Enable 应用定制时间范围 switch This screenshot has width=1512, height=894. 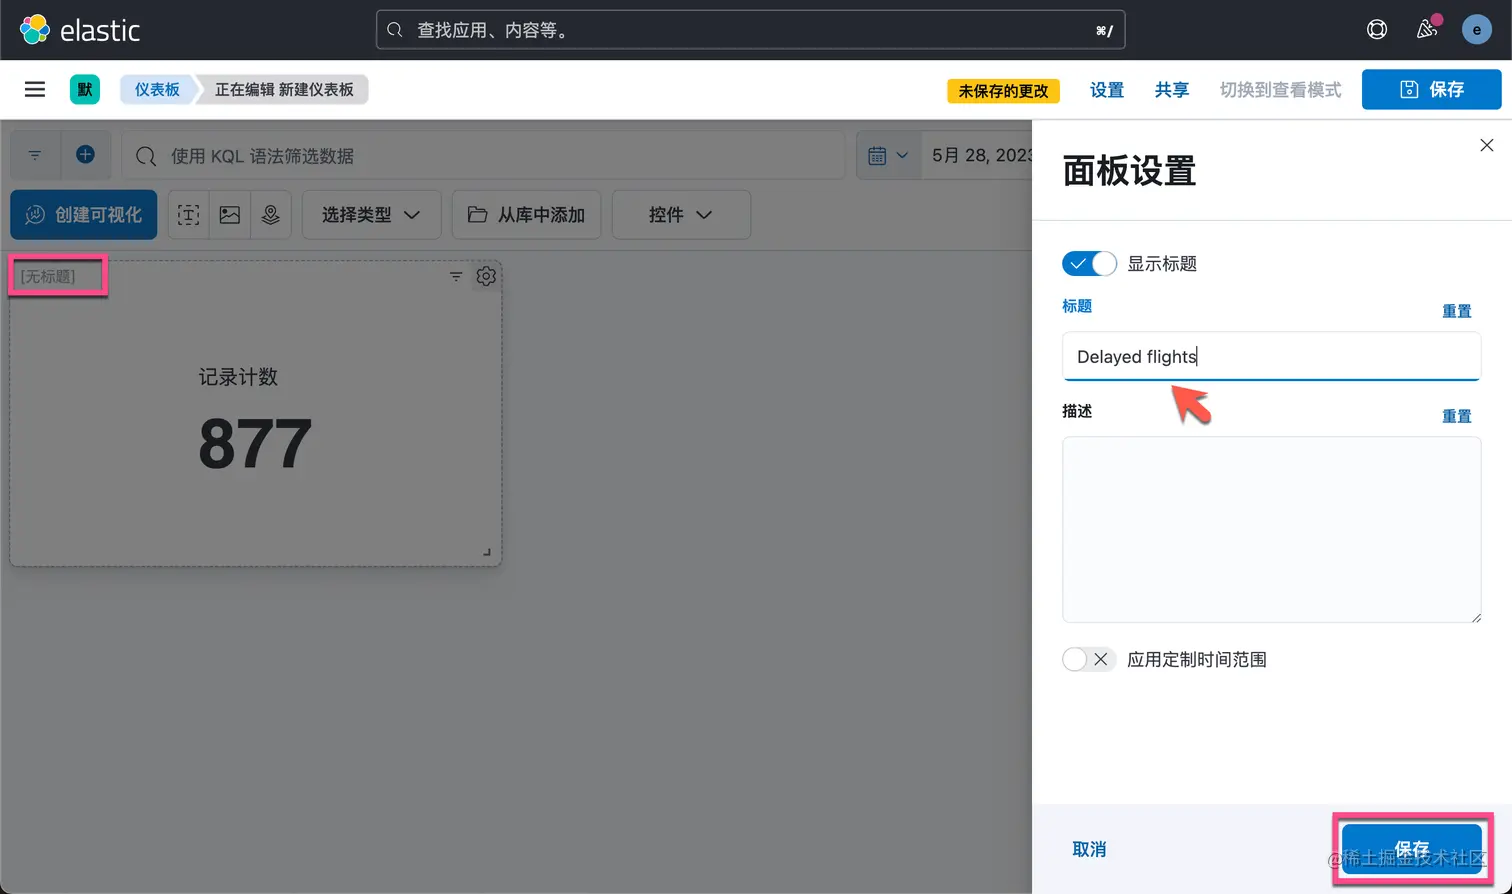[x=1089, y=660]
